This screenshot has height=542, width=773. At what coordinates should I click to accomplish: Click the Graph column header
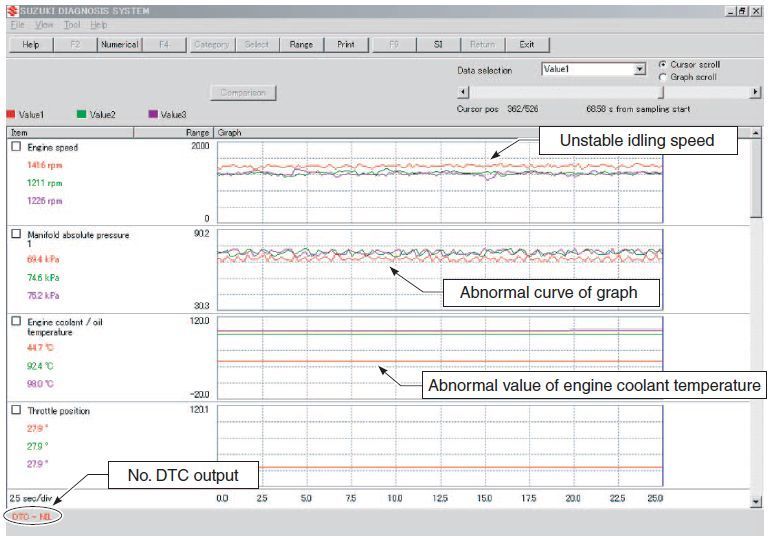click(482, 133)
